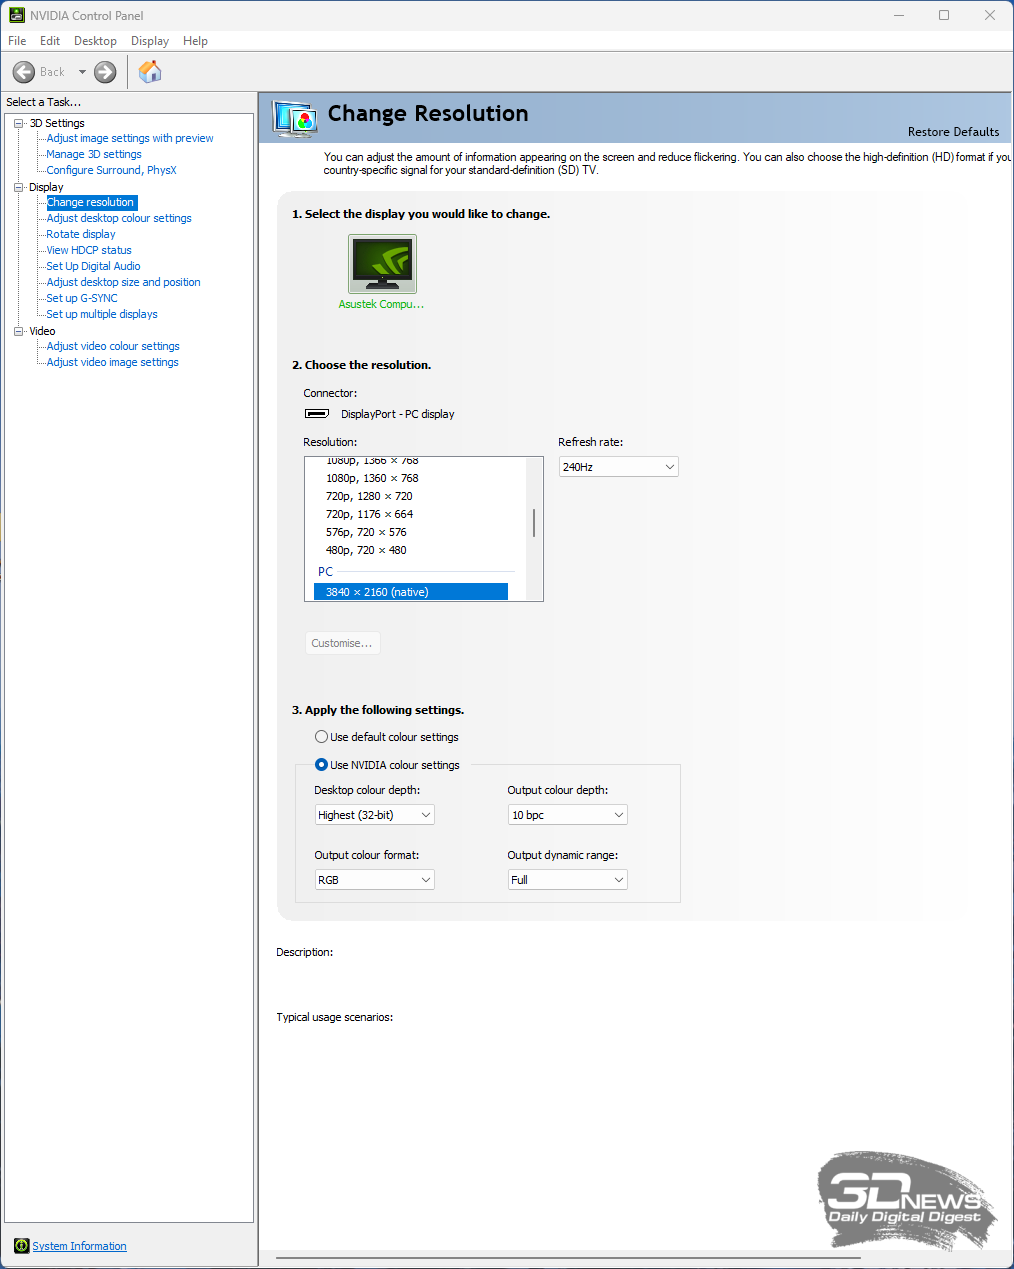This screenshot has height=1269, width=1014.
Task: Click the Back button label
Action: (52, 72)
